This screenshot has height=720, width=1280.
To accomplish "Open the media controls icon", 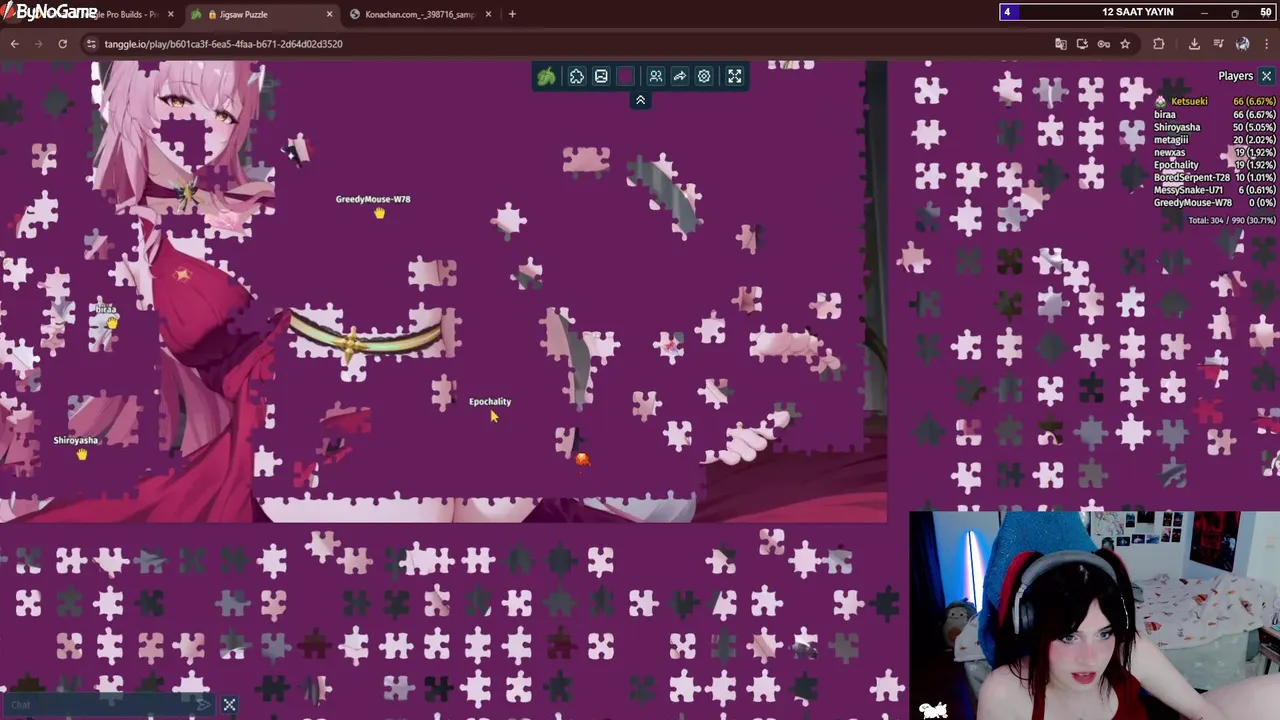I will point(1218,44).
